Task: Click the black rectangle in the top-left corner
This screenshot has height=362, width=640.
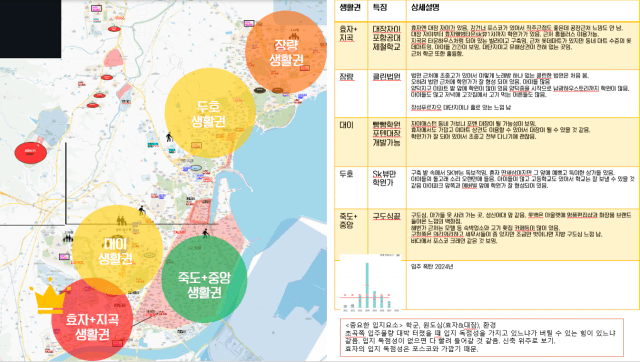Action: (x=30, y=29)
